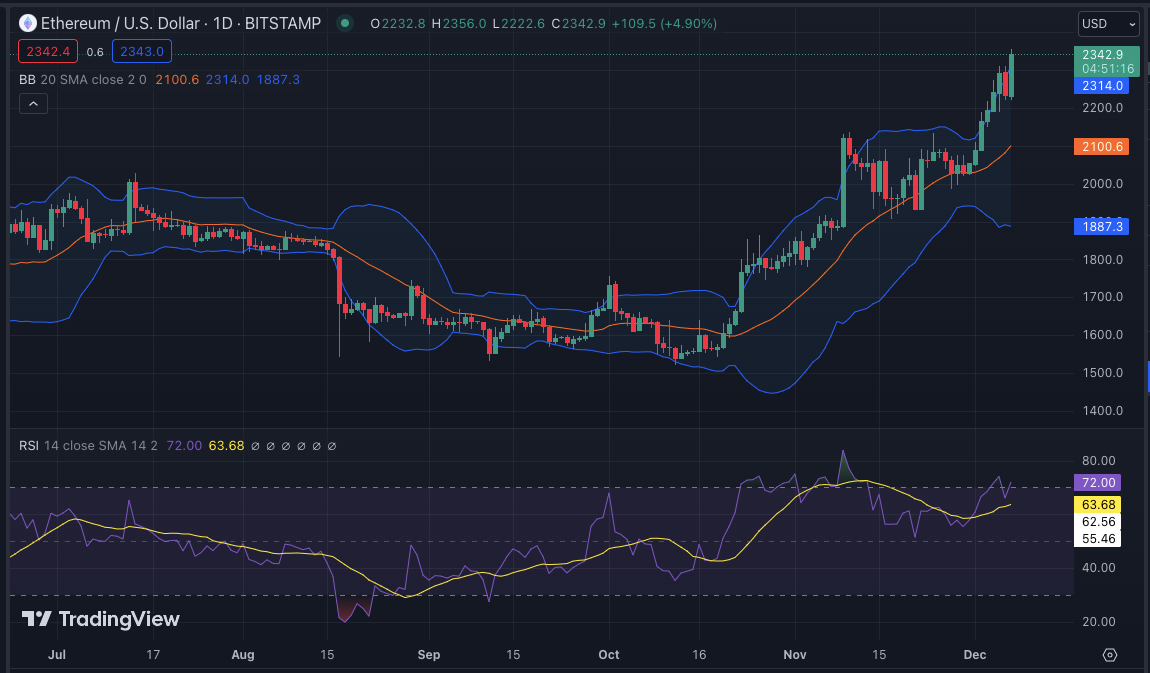The width and height of the screenshot is (1150, 673).
Task: Click the TradingView logo
Action: point(100,619)
